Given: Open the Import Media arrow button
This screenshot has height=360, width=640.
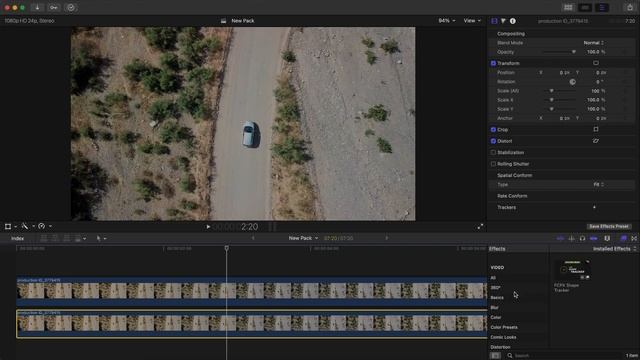Looking at the screenshot, I should (x=37, y=7).
